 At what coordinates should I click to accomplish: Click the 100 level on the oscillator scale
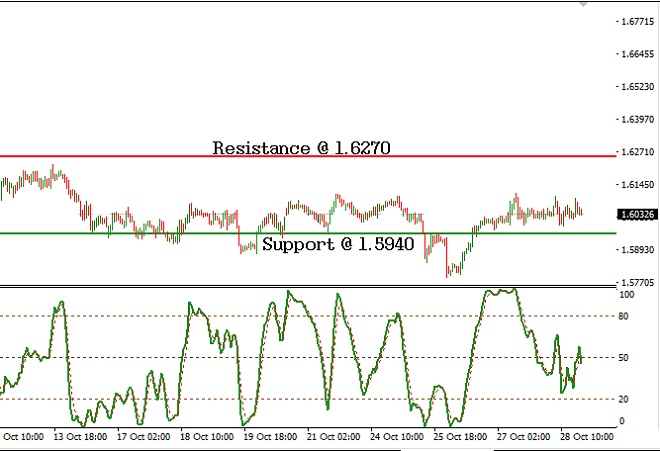tap(626, 295)
